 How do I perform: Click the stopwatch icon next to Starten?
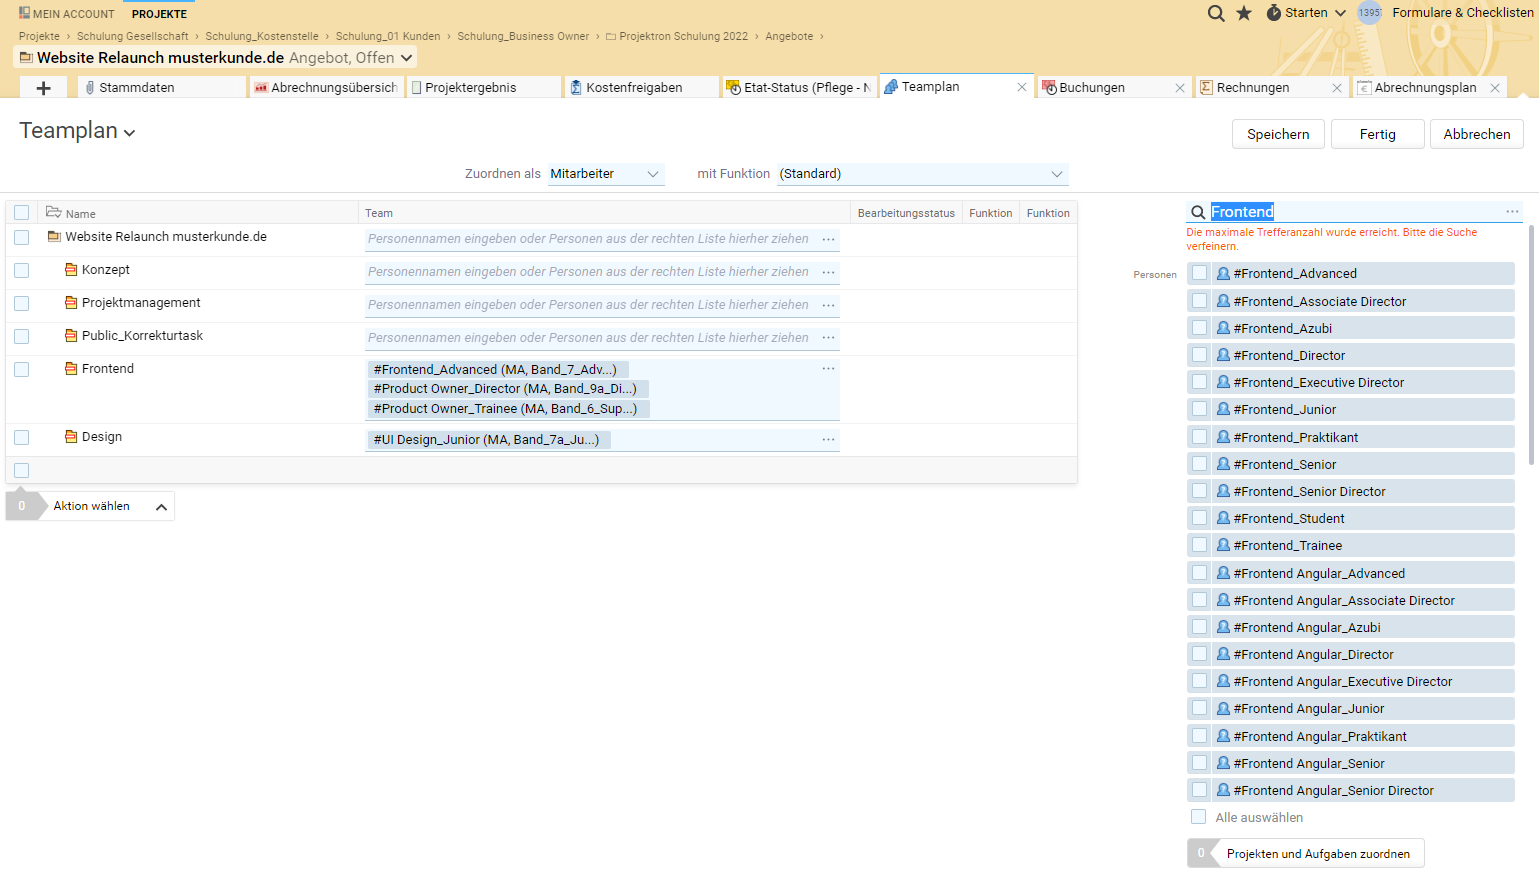[x=1273, y=13]
